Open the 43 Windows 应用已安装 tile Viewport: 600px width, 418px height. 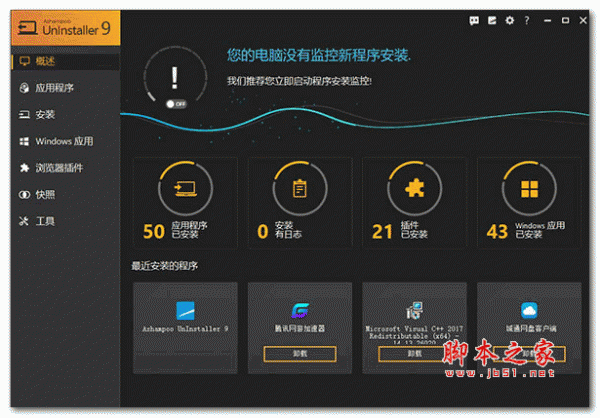click(529, 202)
